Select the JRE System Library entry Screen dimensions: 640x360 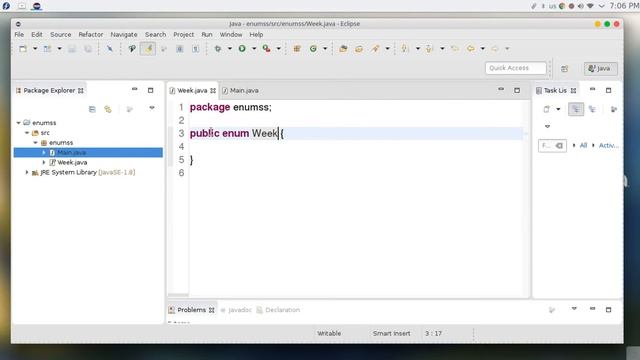(x=83, y=173)
